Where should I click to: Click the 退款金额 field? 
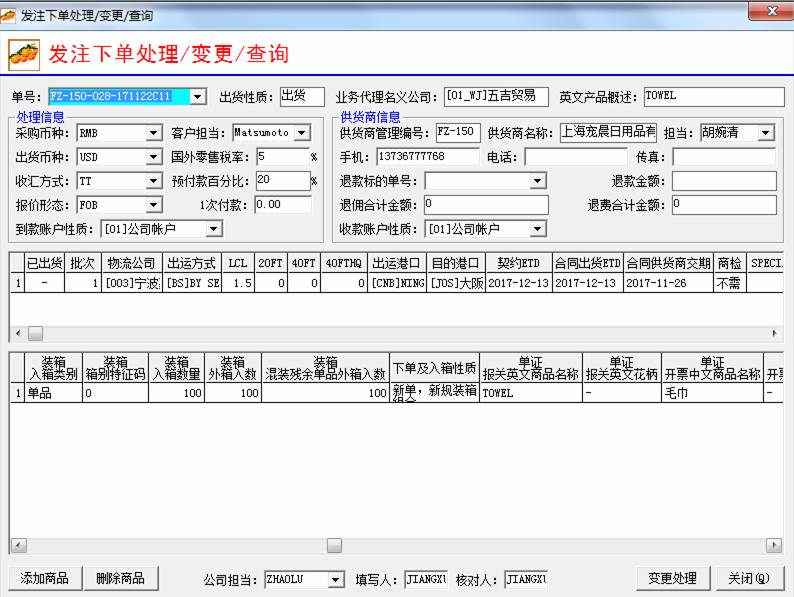click(x=724, y=181)
